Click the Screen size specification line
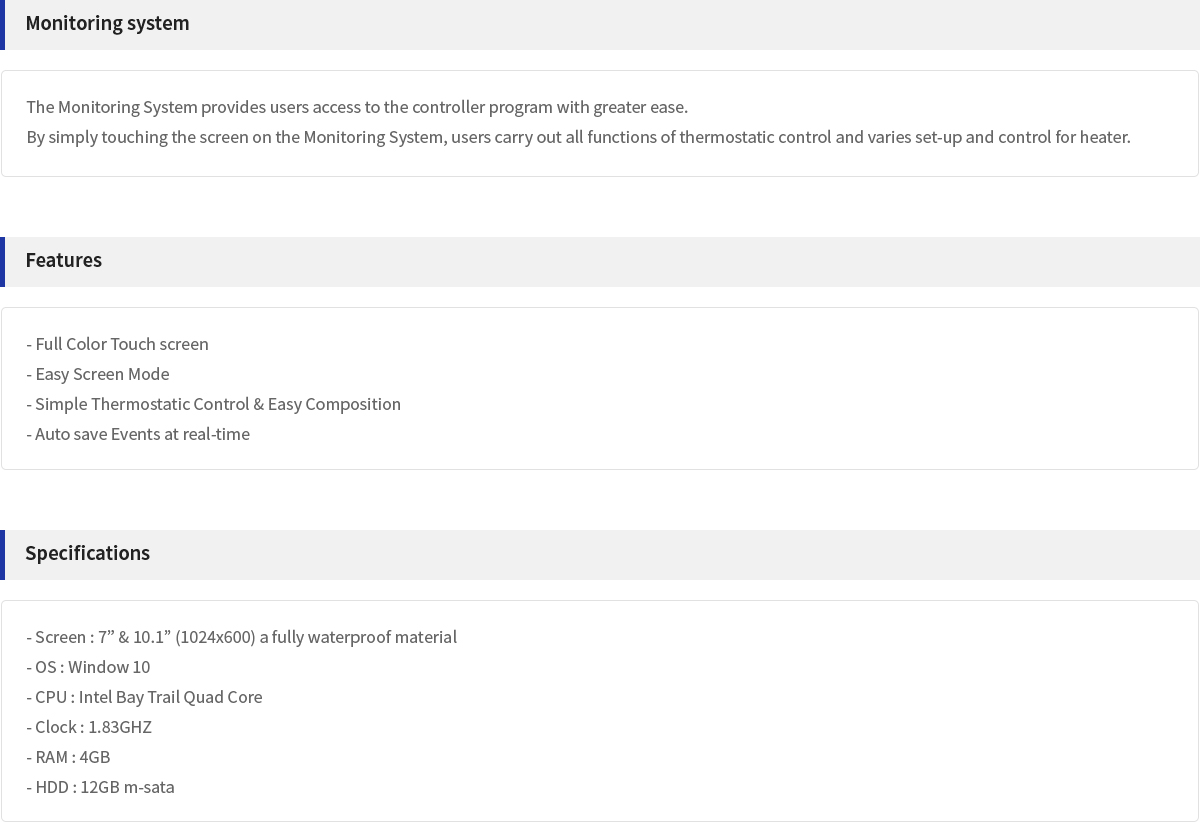 point(241,637)
